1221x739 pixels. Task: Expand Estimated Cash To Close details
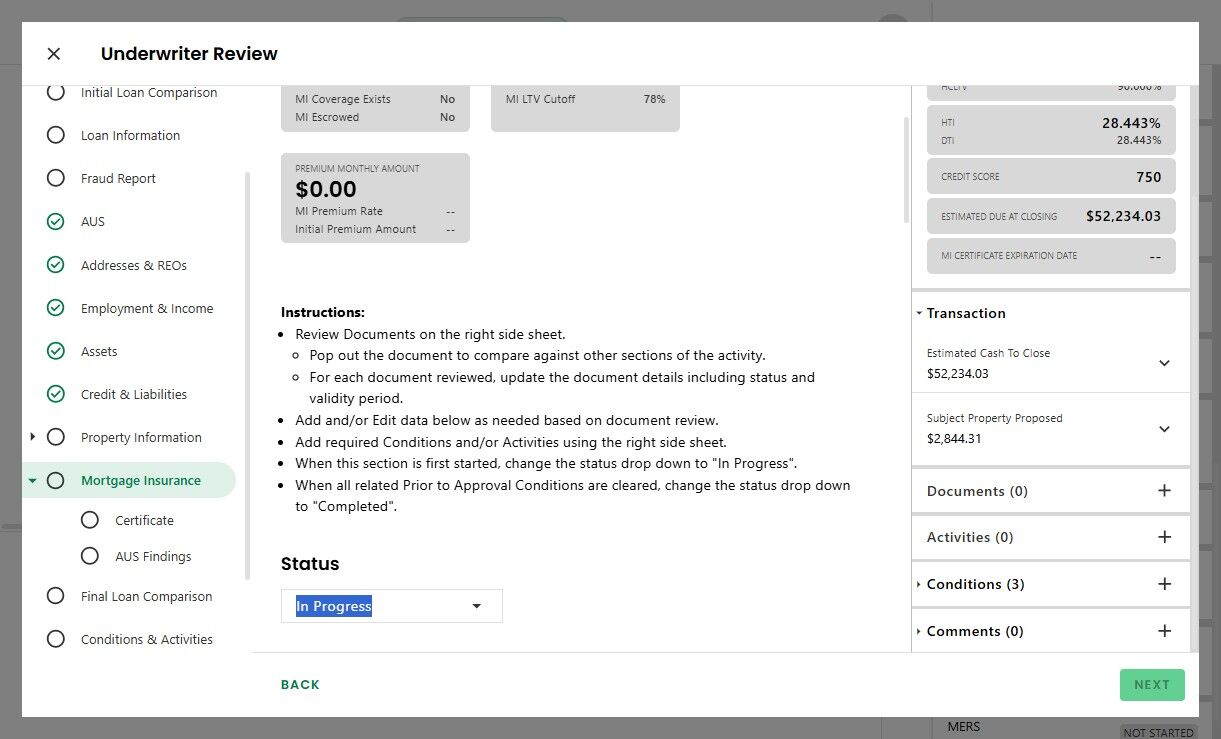click(1164, 363)
